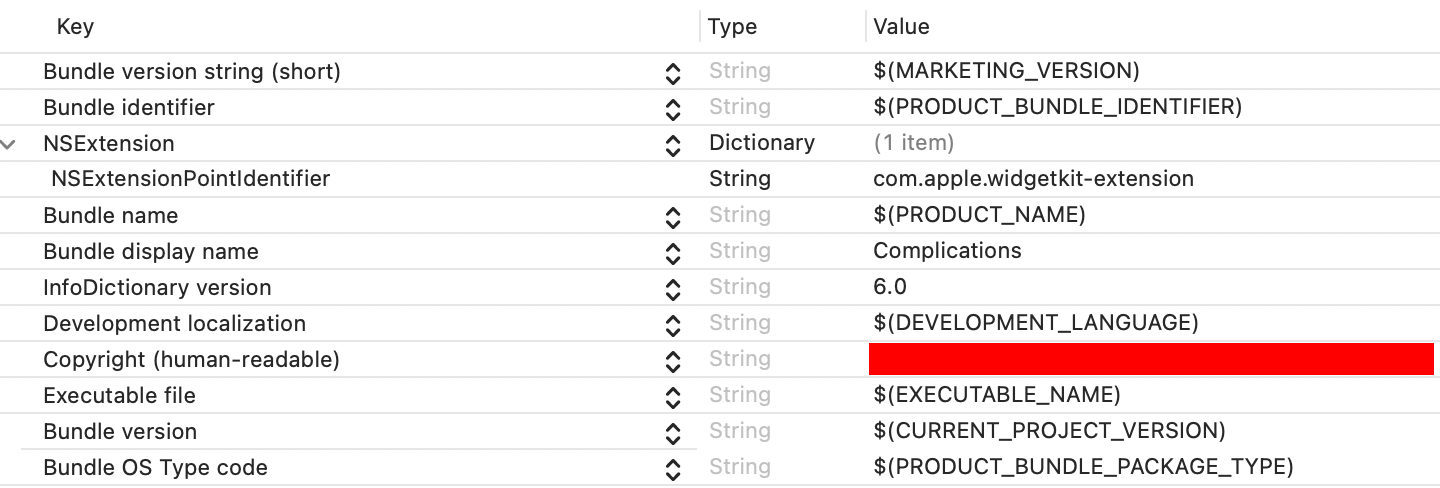Open key stepper for Bundle version string (short)
Image resolution: width=1440 pixels, height=488 pixels.
pyautogui.click(x=673, y=72)
